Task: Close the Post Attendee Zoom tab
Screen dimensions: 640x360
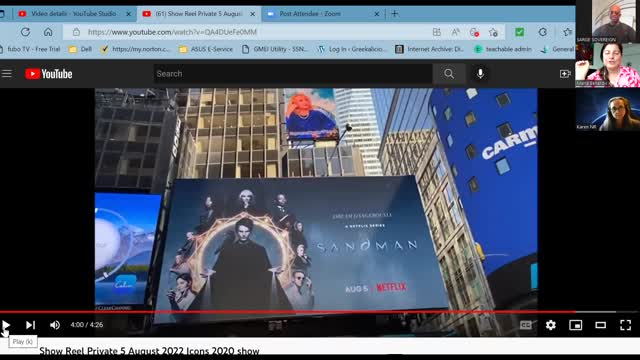Action: click(377, 14)
